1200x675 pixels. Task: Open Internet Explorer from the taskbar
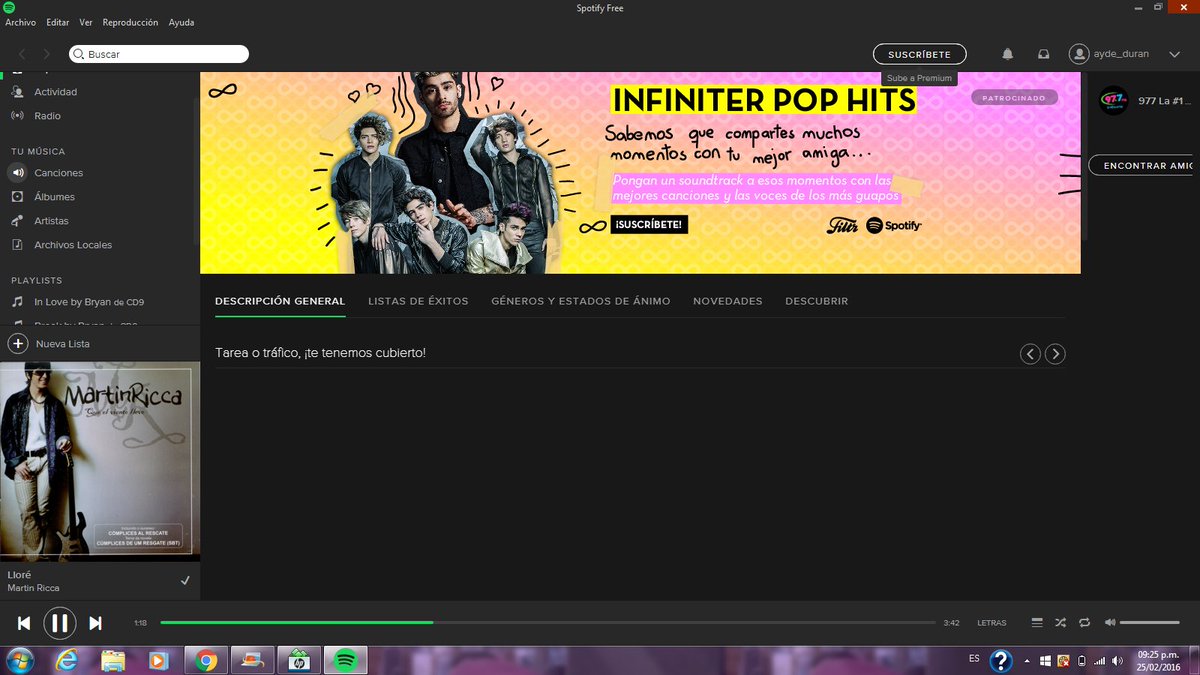coord(68,660)
